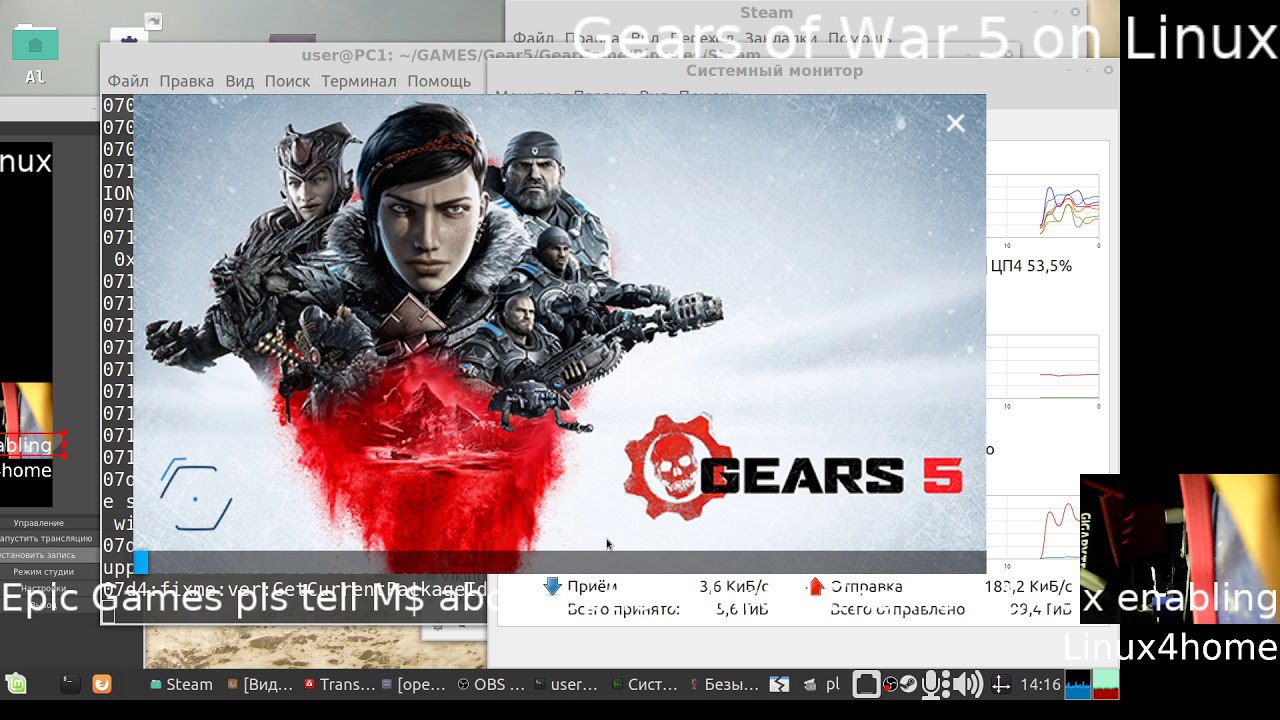Click the blue CPU graph panel applet

[x=1078, y=685]
